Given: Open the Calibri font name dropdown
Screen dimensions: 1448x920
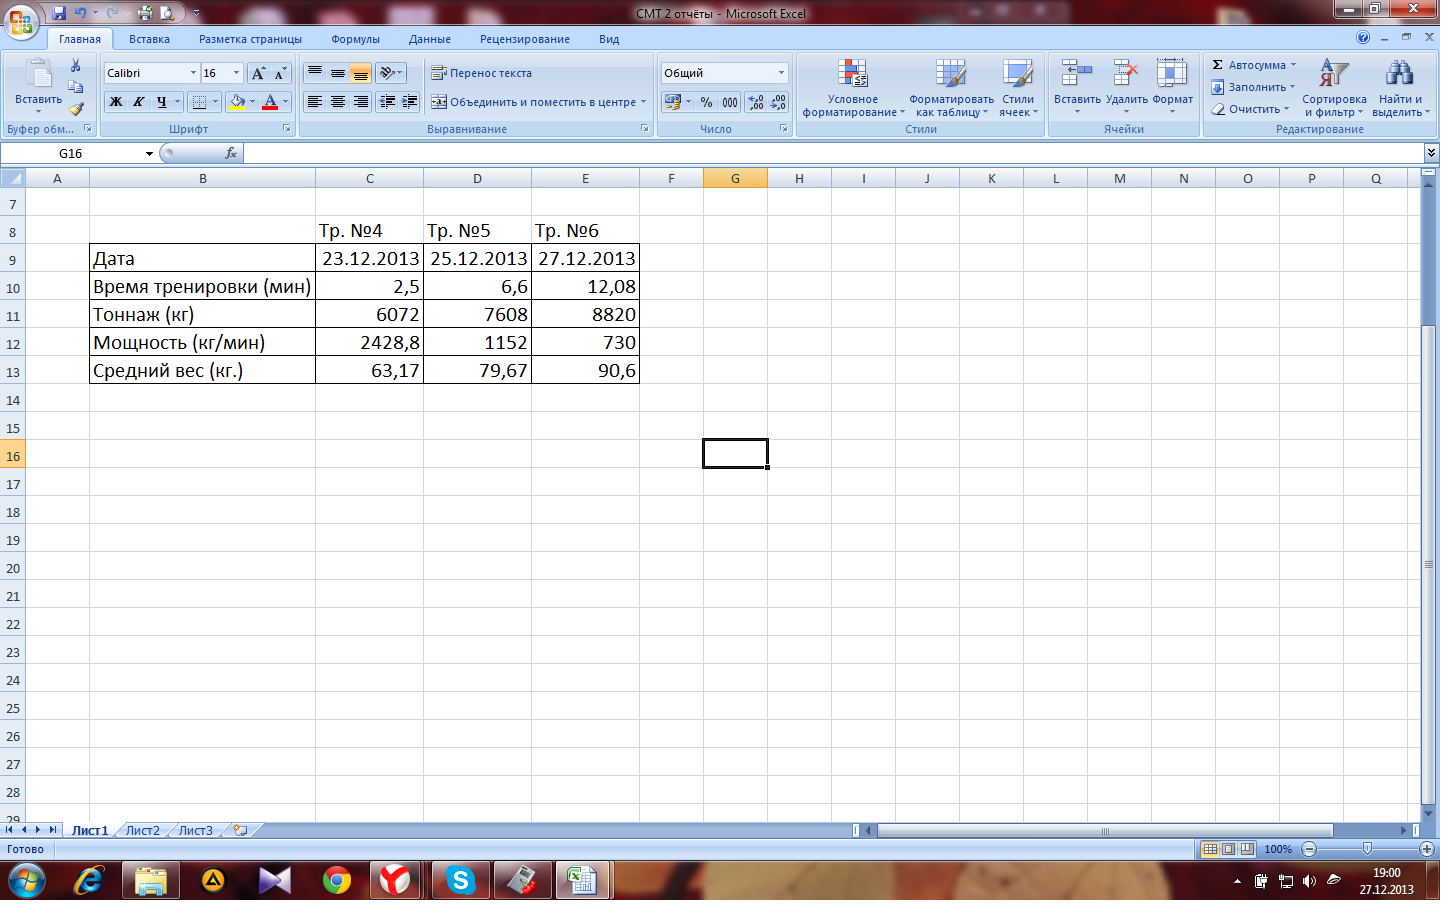Looking at the screenshot, I should coord(193,73).
